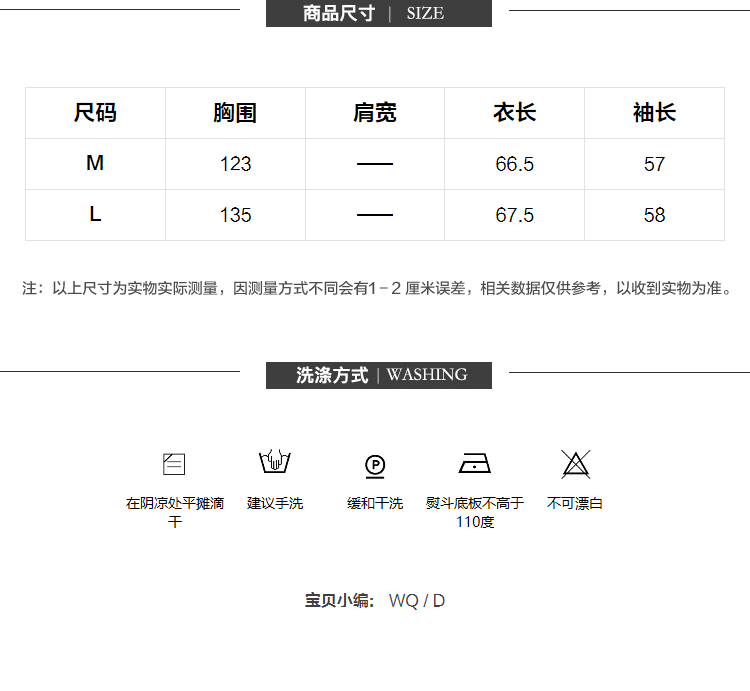Select the 洗涤方式 WASHING section header
The height and width of the screenshot is (691, 750).
point(379,375)
